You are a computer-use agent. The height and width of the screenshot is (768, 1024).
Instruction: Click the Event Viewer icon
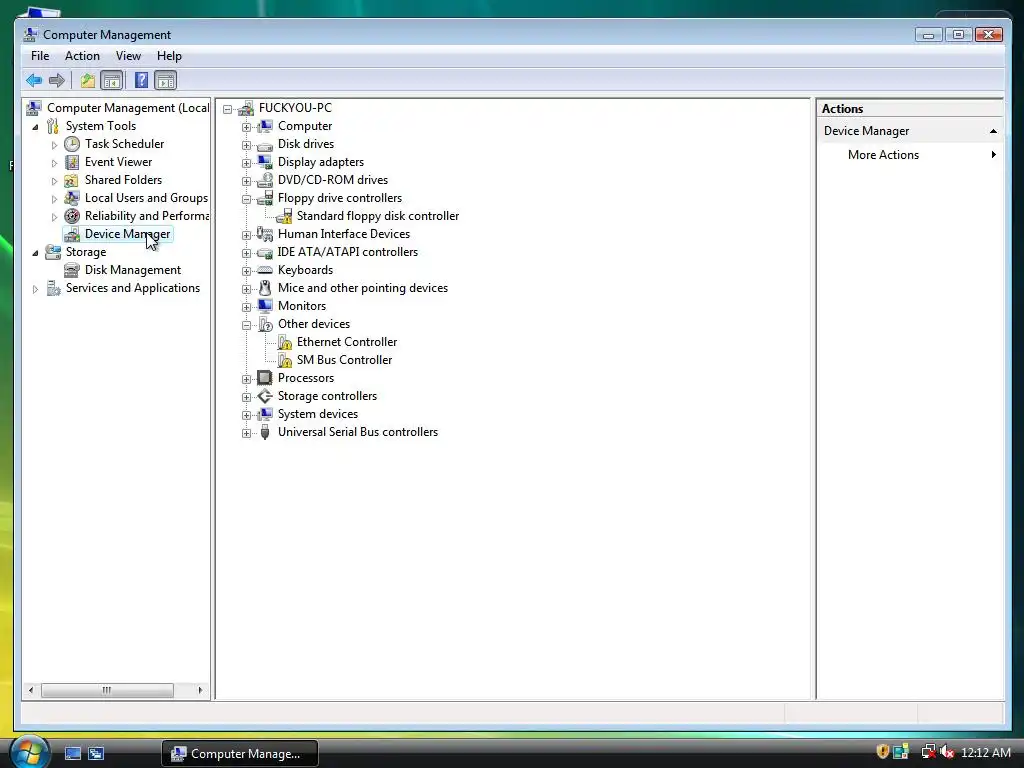click(72, 162)
